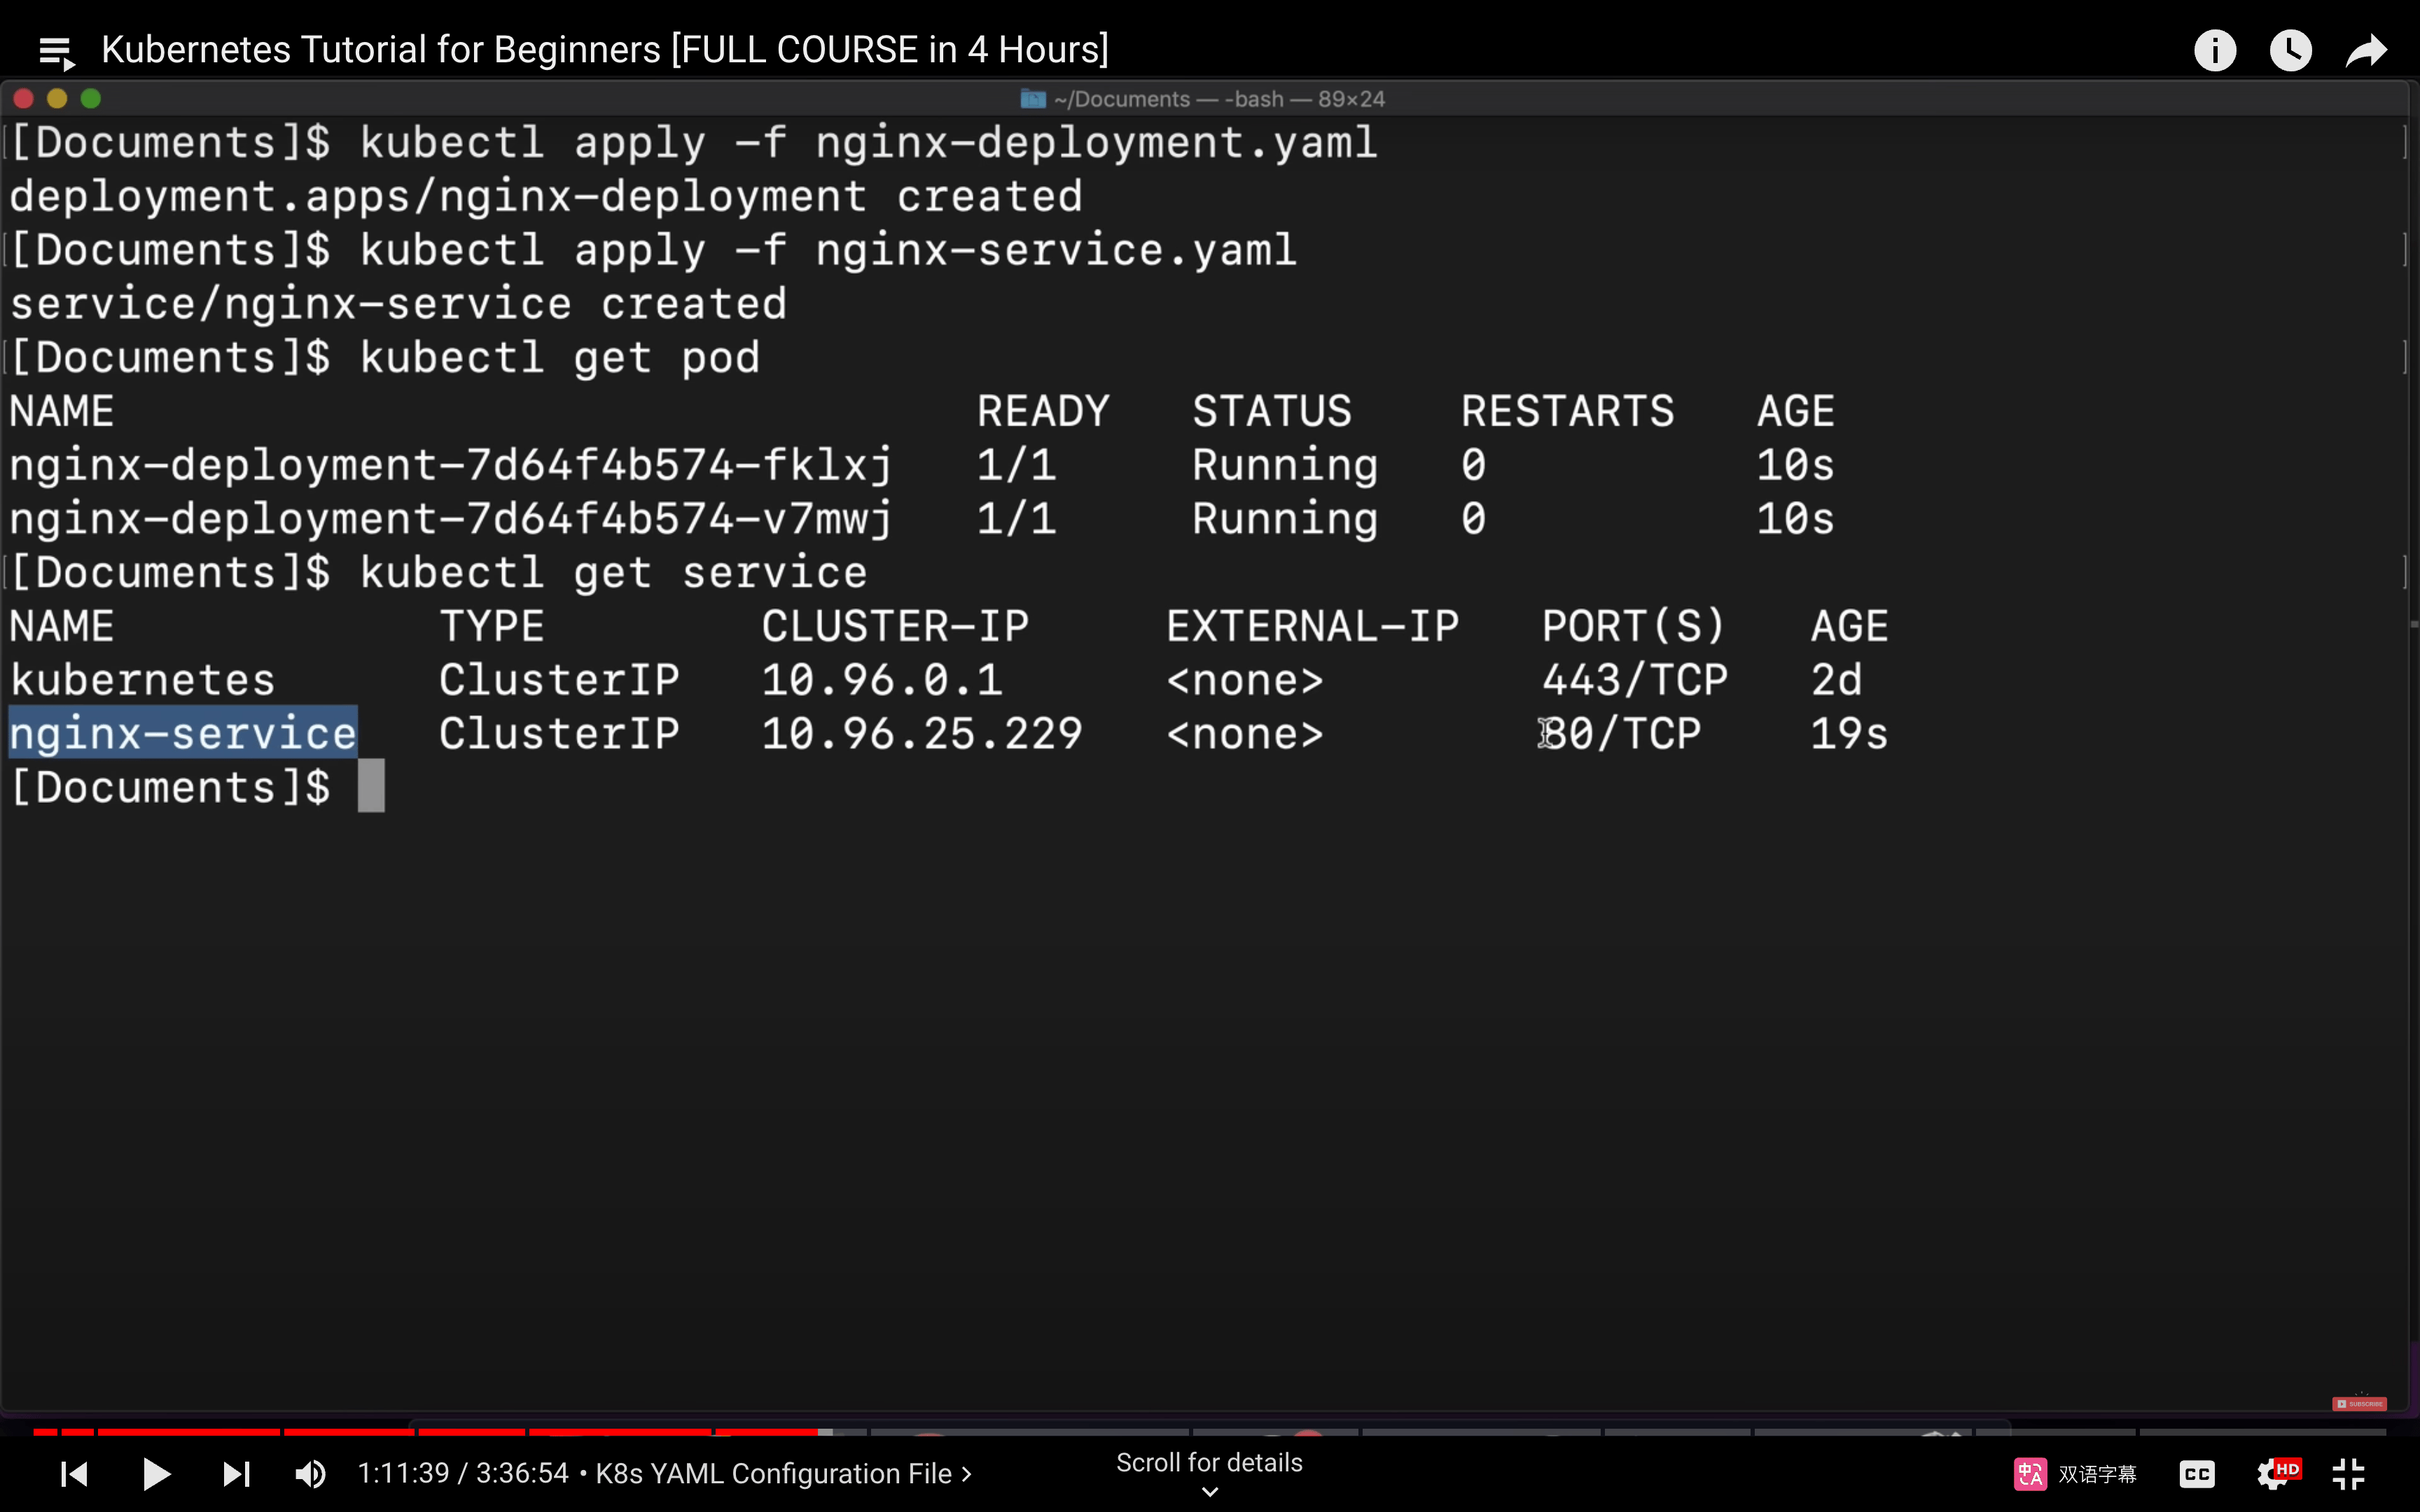Click the subscribe watermark button
Image resolution: width=2420 pixels, height=1512 pixels.
pyautogui.click(x=2359, y=1403)
